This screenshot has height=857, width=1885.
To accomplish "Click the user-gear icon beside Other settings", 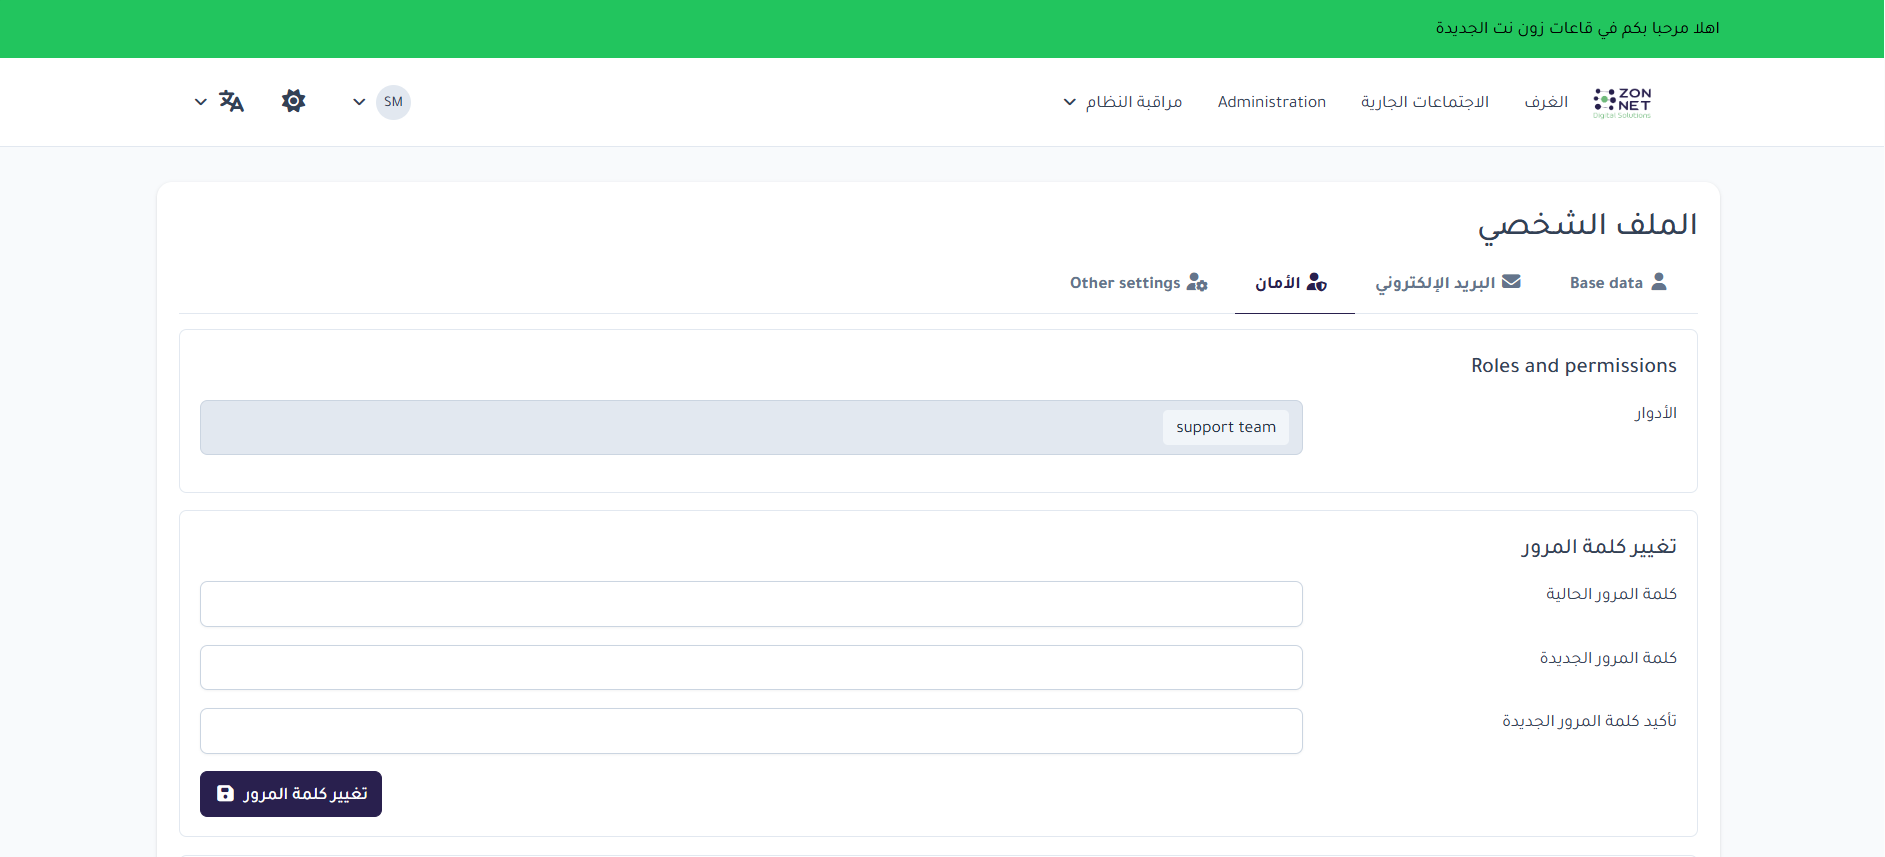I will pos(1197,283).
